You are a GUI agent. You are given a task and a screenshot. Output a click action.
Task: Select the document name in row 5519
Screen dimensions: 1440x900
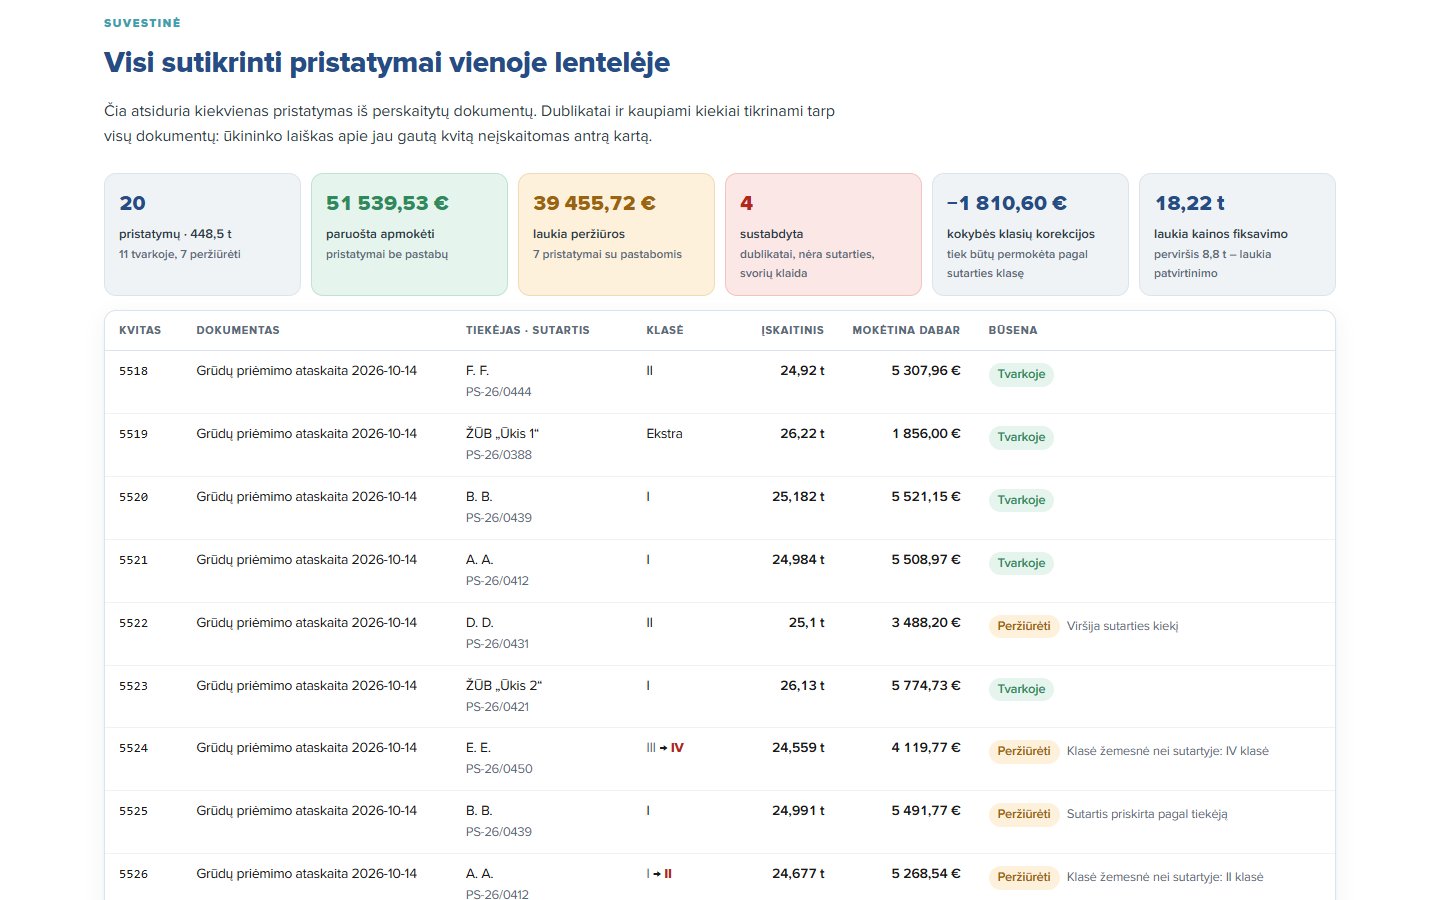306,434
